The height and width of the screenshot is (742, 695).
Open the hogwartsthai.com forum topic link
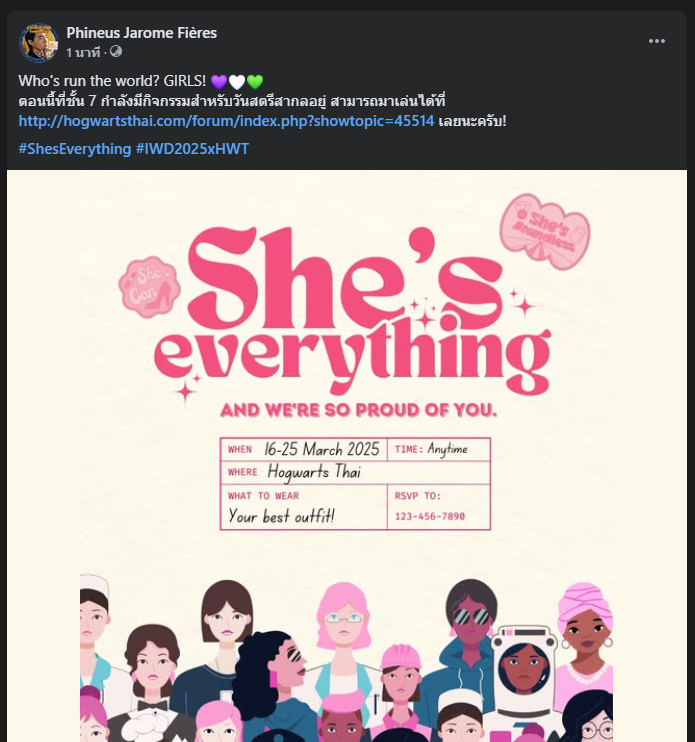click(x=226, y=121)
